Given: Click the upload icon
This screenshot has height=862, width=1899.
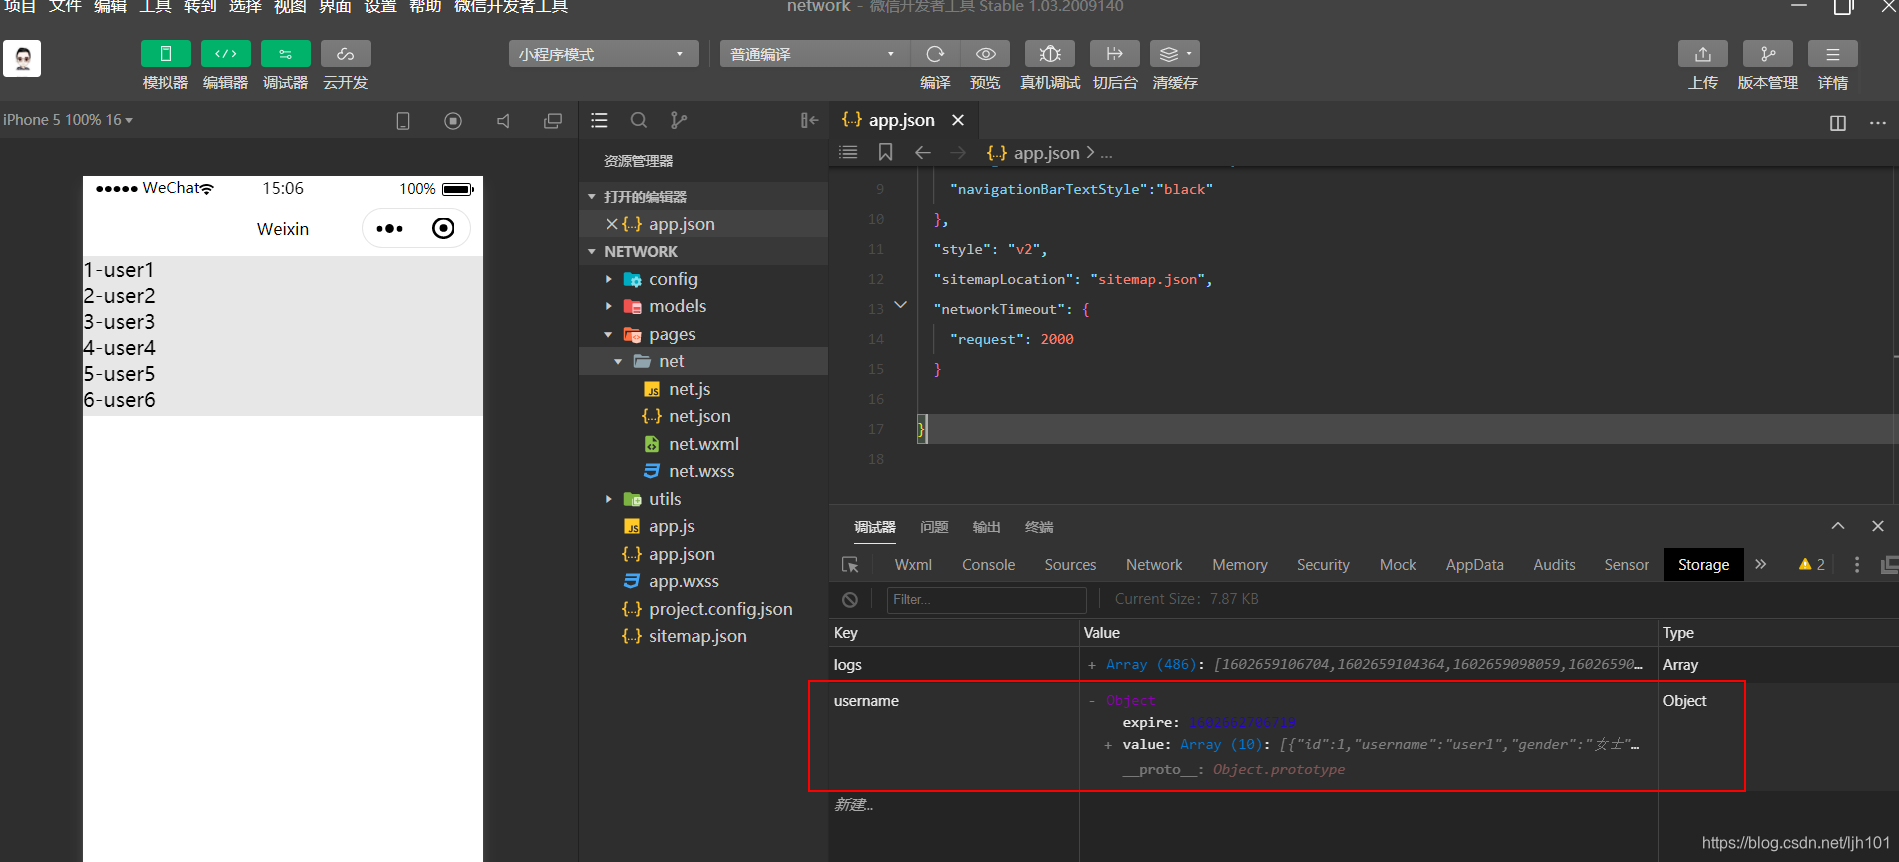Looking at the screenshot, I should click(x=1703, y=53).
